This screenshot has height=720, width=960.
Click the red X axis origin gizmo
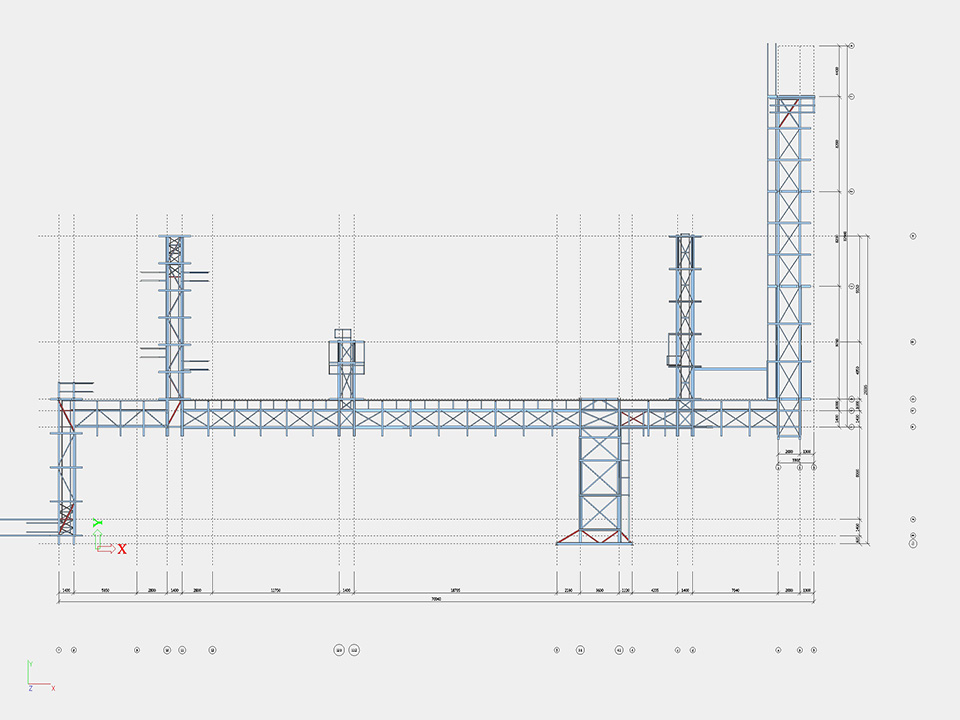pos(121,548)
